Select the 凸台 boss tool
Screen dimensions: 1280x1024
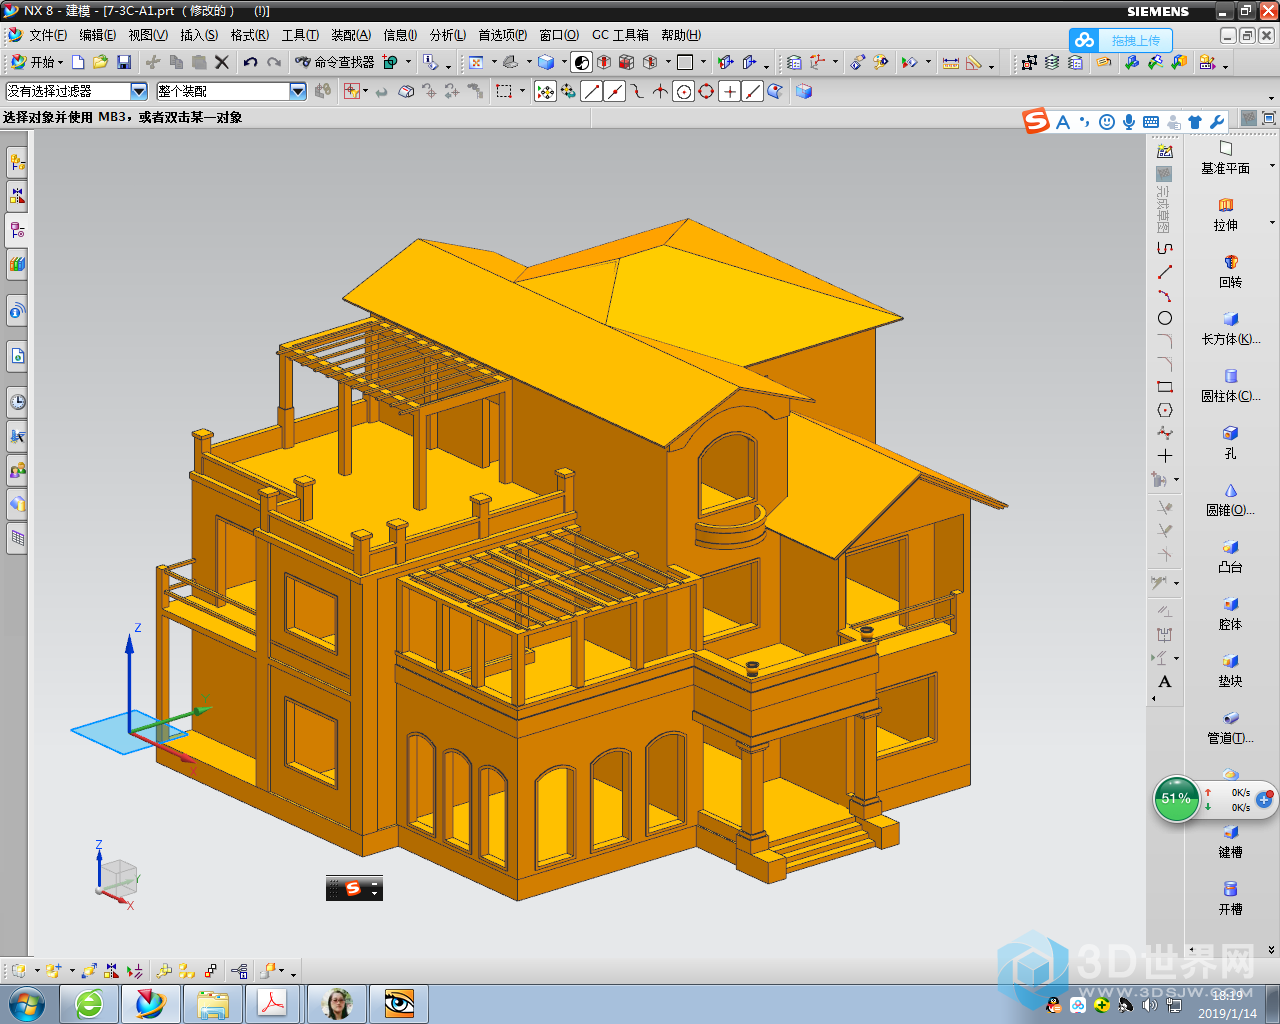coord(1230,557)
